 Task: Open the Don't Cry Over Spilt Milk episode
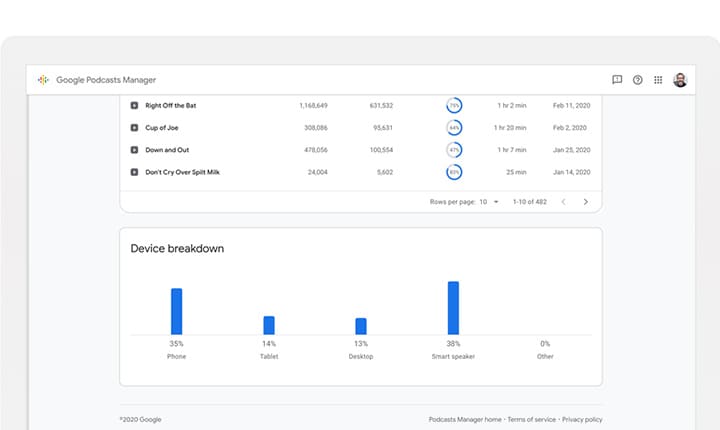point(183,172)
